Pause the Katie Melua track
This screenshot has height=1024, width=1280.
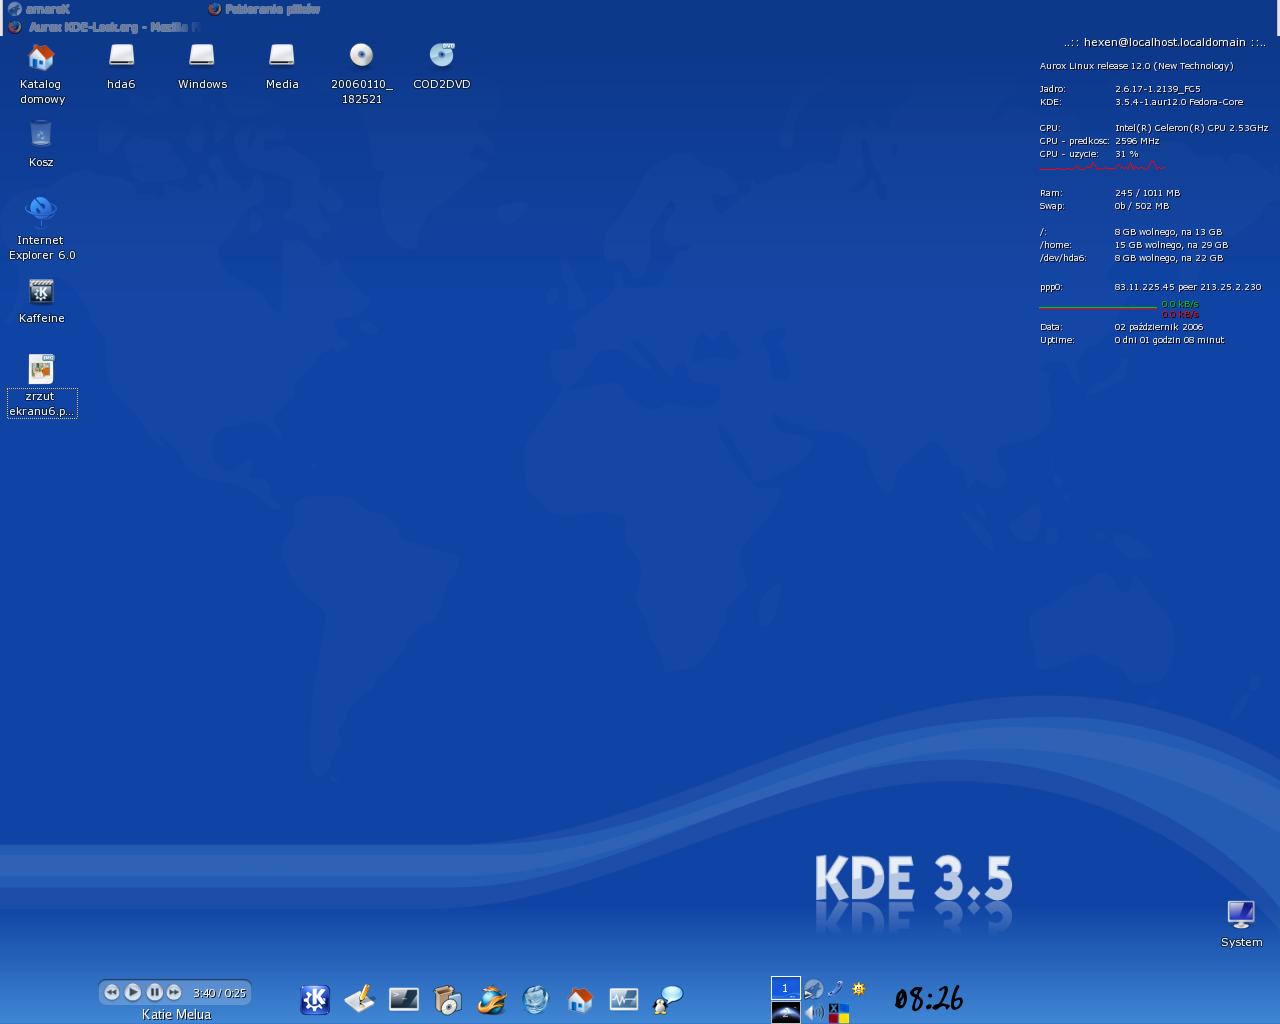point(154,992)
